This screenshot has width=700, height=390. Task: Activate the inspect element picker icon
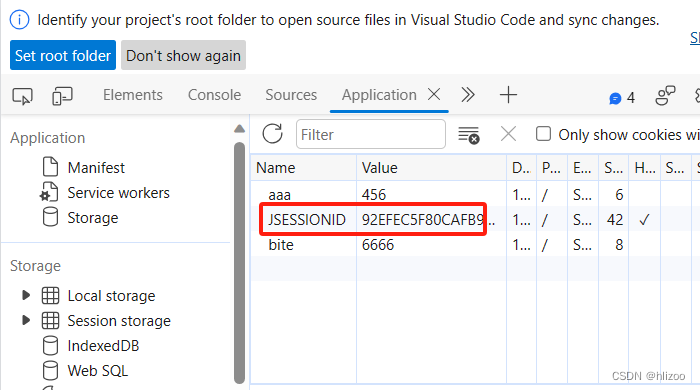coord(22,95)
